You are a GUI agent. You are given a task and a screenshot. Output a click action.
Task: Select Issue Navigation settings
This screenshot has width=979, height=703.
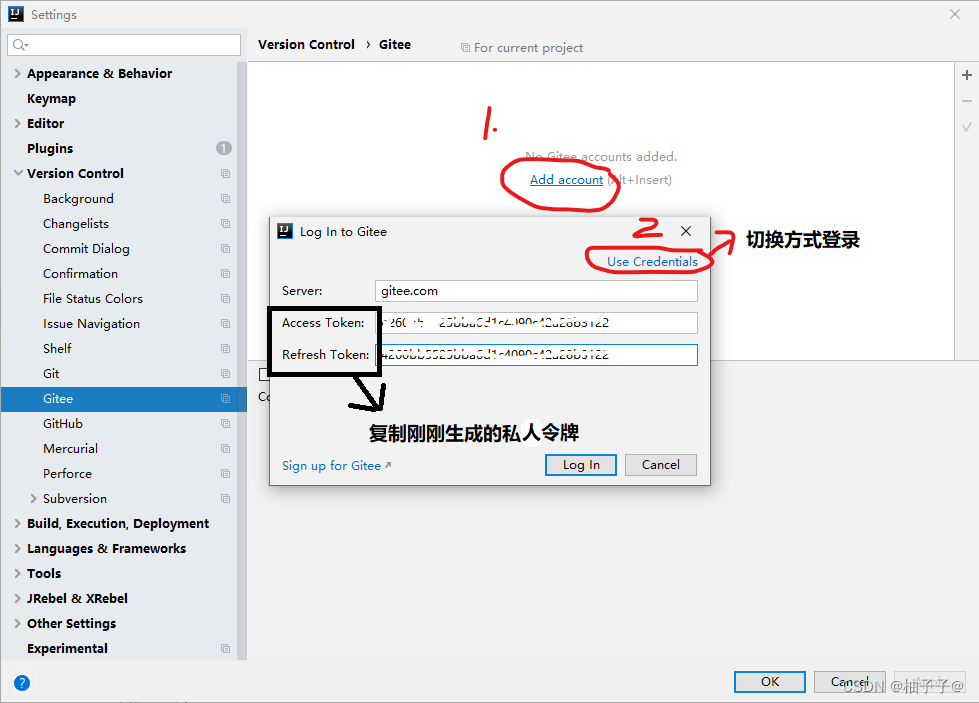tap(91, 323)
